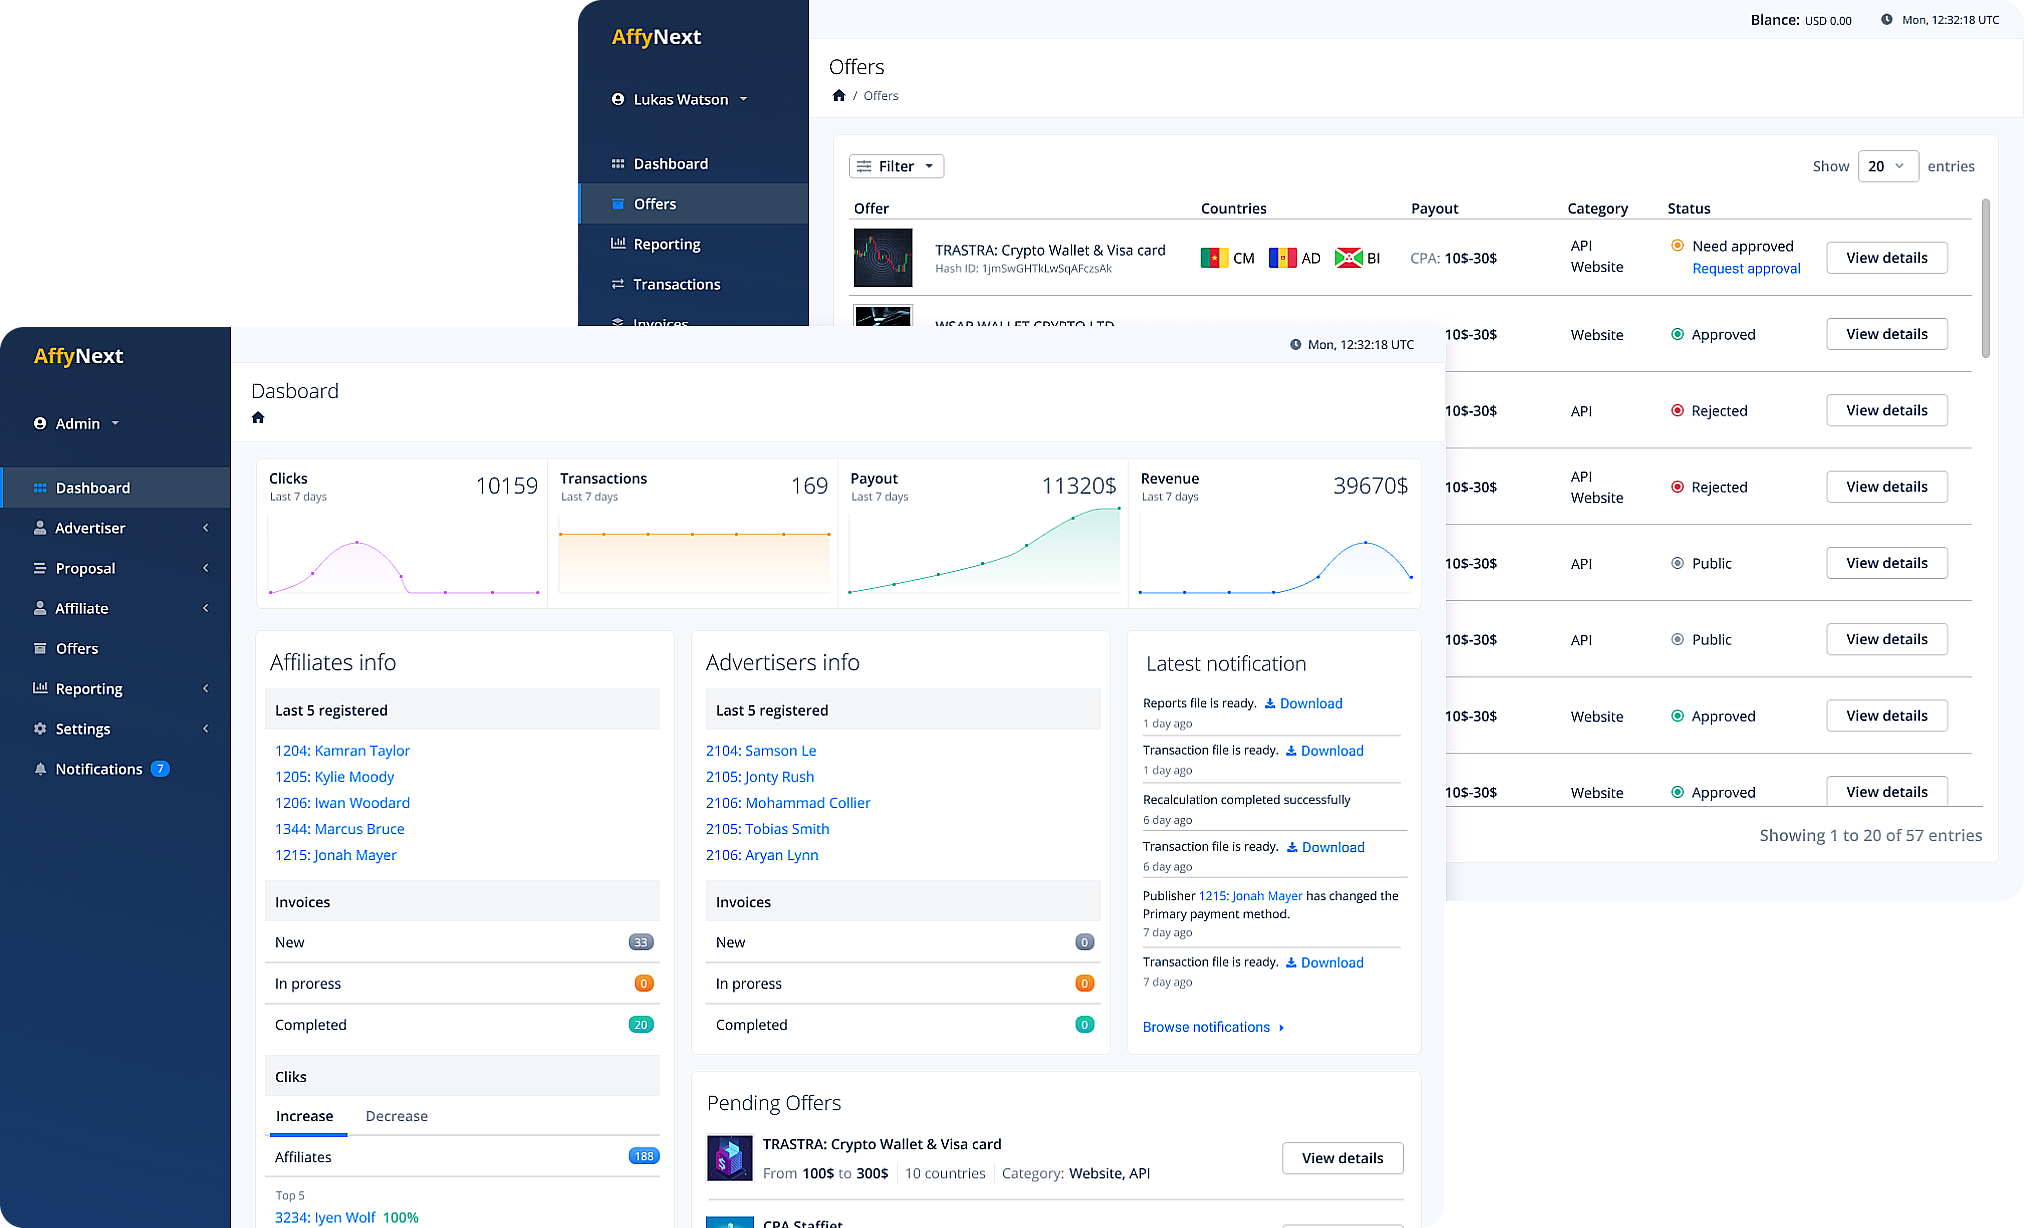Click scrollbar in Offers table
Screen dimensions: 2024x1228
1986,278
